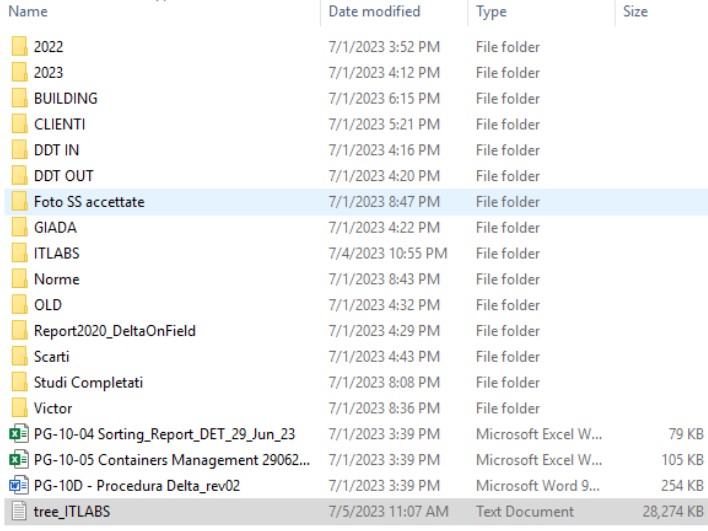Click the 2022 folder icon
Image resolution: width=708 pixels, height=531 pixels.
coord(18,47)
